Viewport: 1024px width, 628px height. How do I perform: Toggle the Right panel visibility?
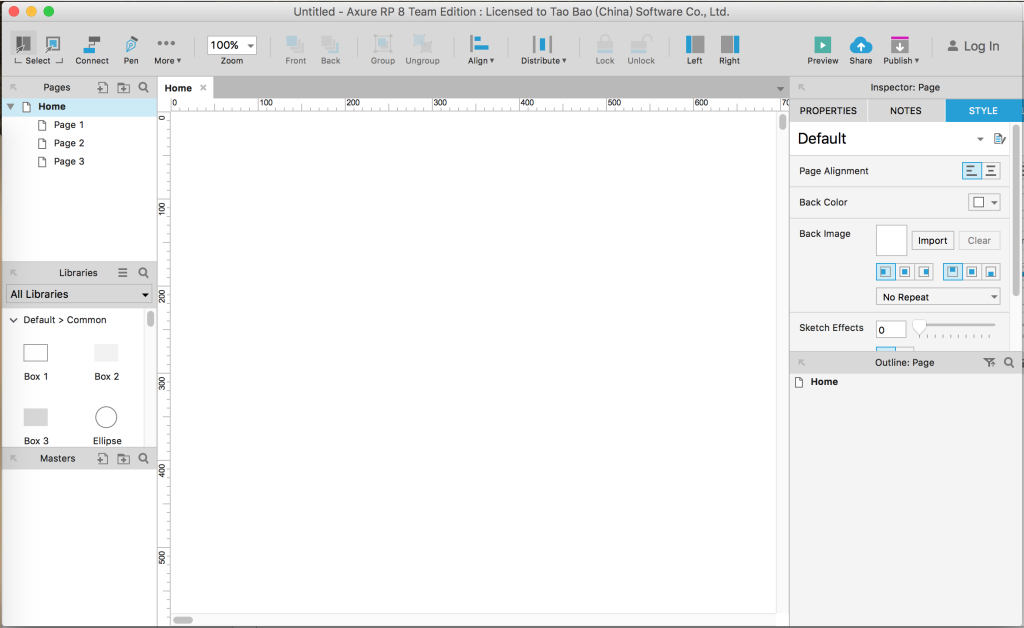coord(729,50)
